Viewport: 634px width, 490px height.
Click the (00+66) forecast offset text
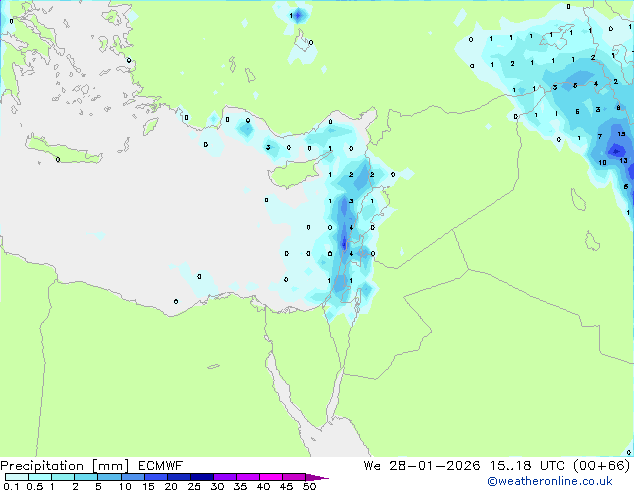(x=602, y=466)
